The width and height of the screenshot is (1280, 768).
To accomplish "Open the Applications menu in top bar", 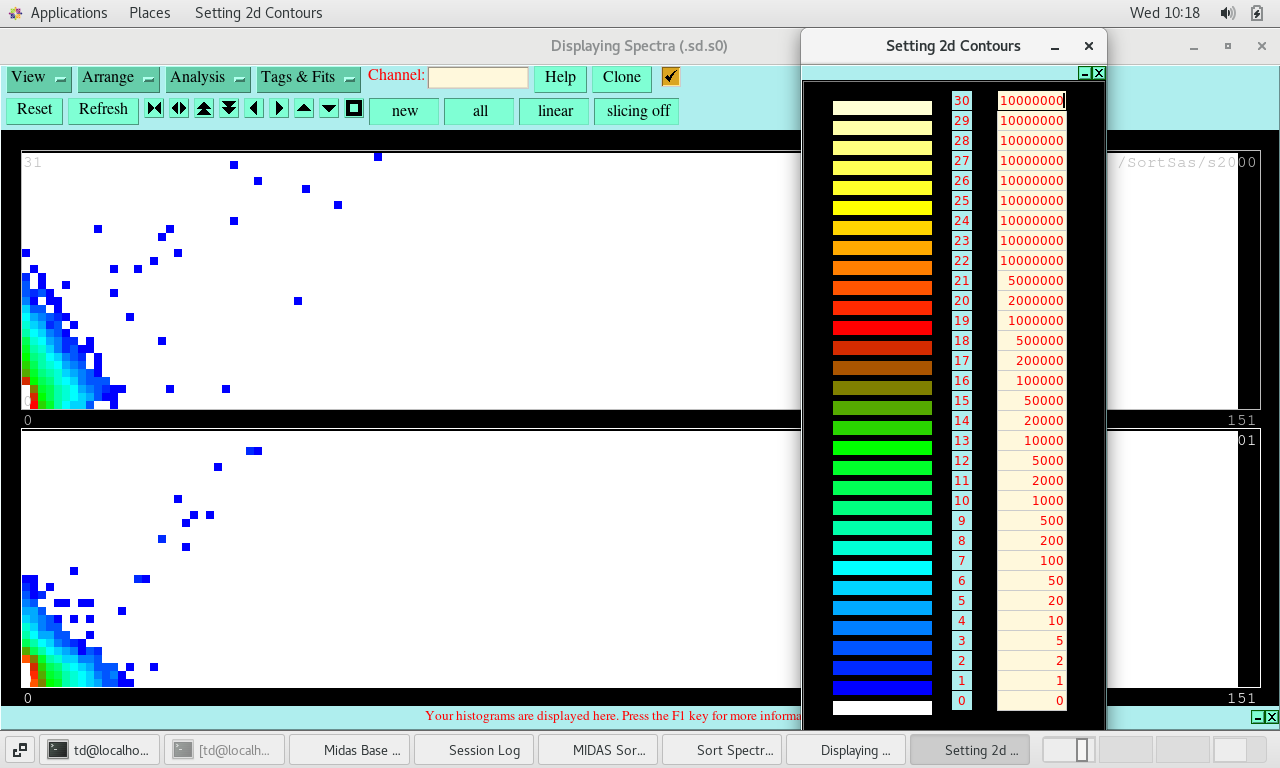I will [x=68, y=13].
